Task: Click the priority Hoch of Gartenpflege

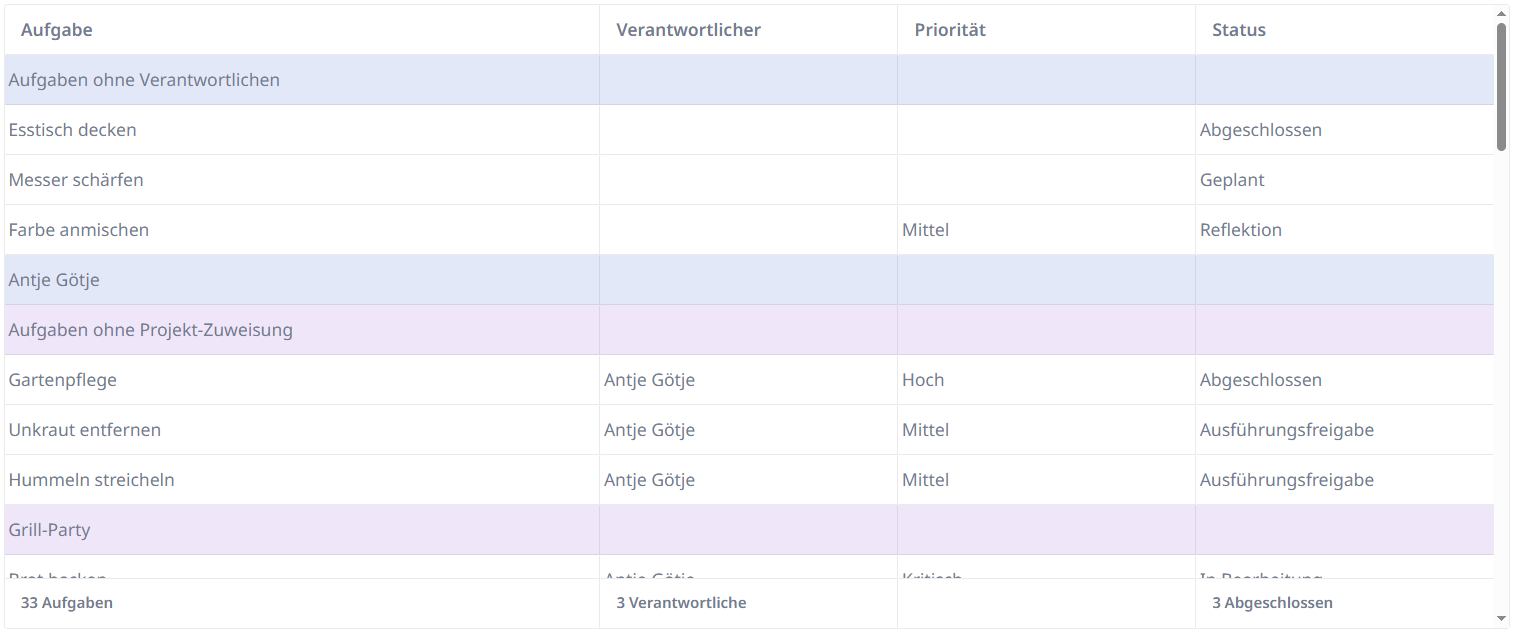Action: 922,379
